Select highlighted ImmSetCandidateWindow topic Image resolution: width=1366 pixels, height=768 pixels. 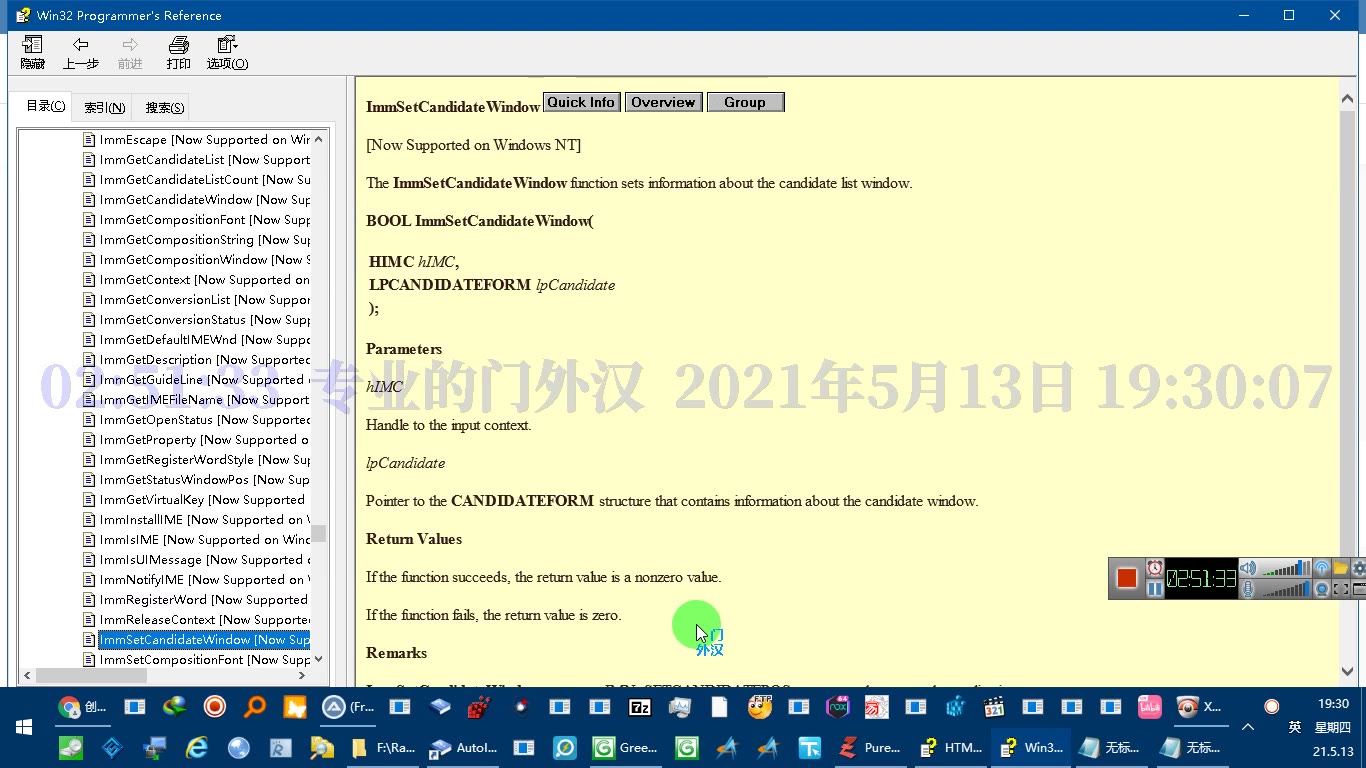click(204, 640)
